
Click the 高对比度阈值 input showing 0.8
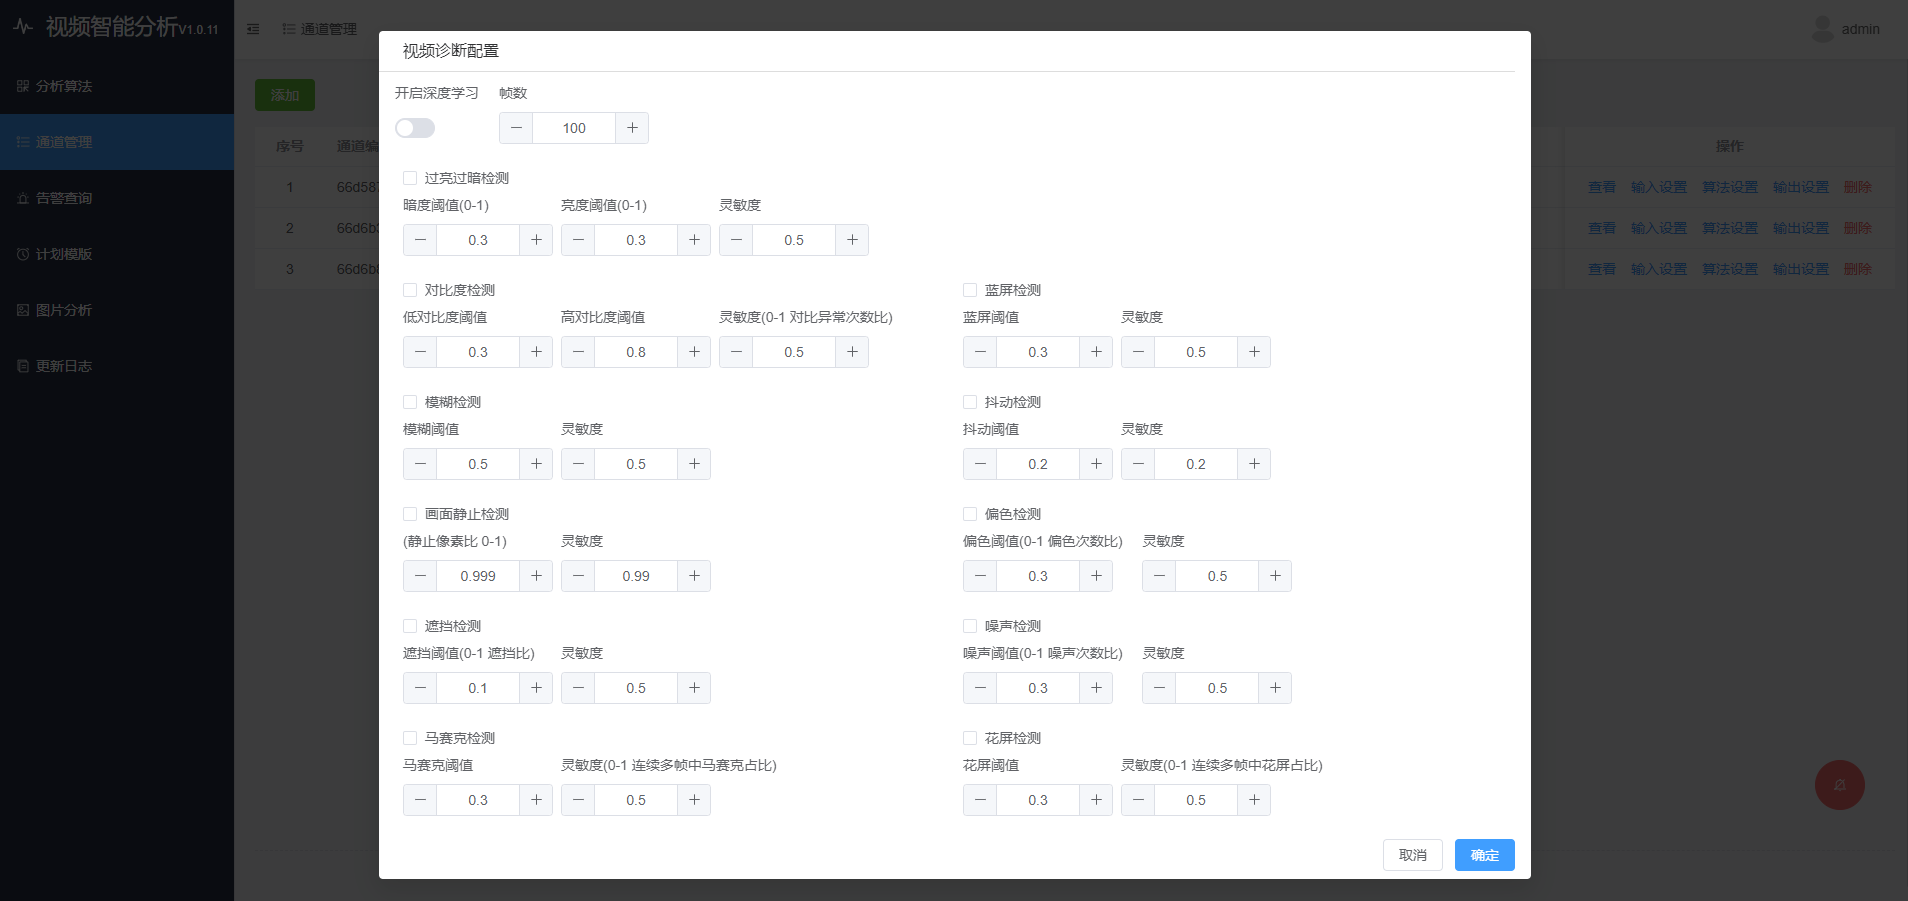tap(636, 352)
